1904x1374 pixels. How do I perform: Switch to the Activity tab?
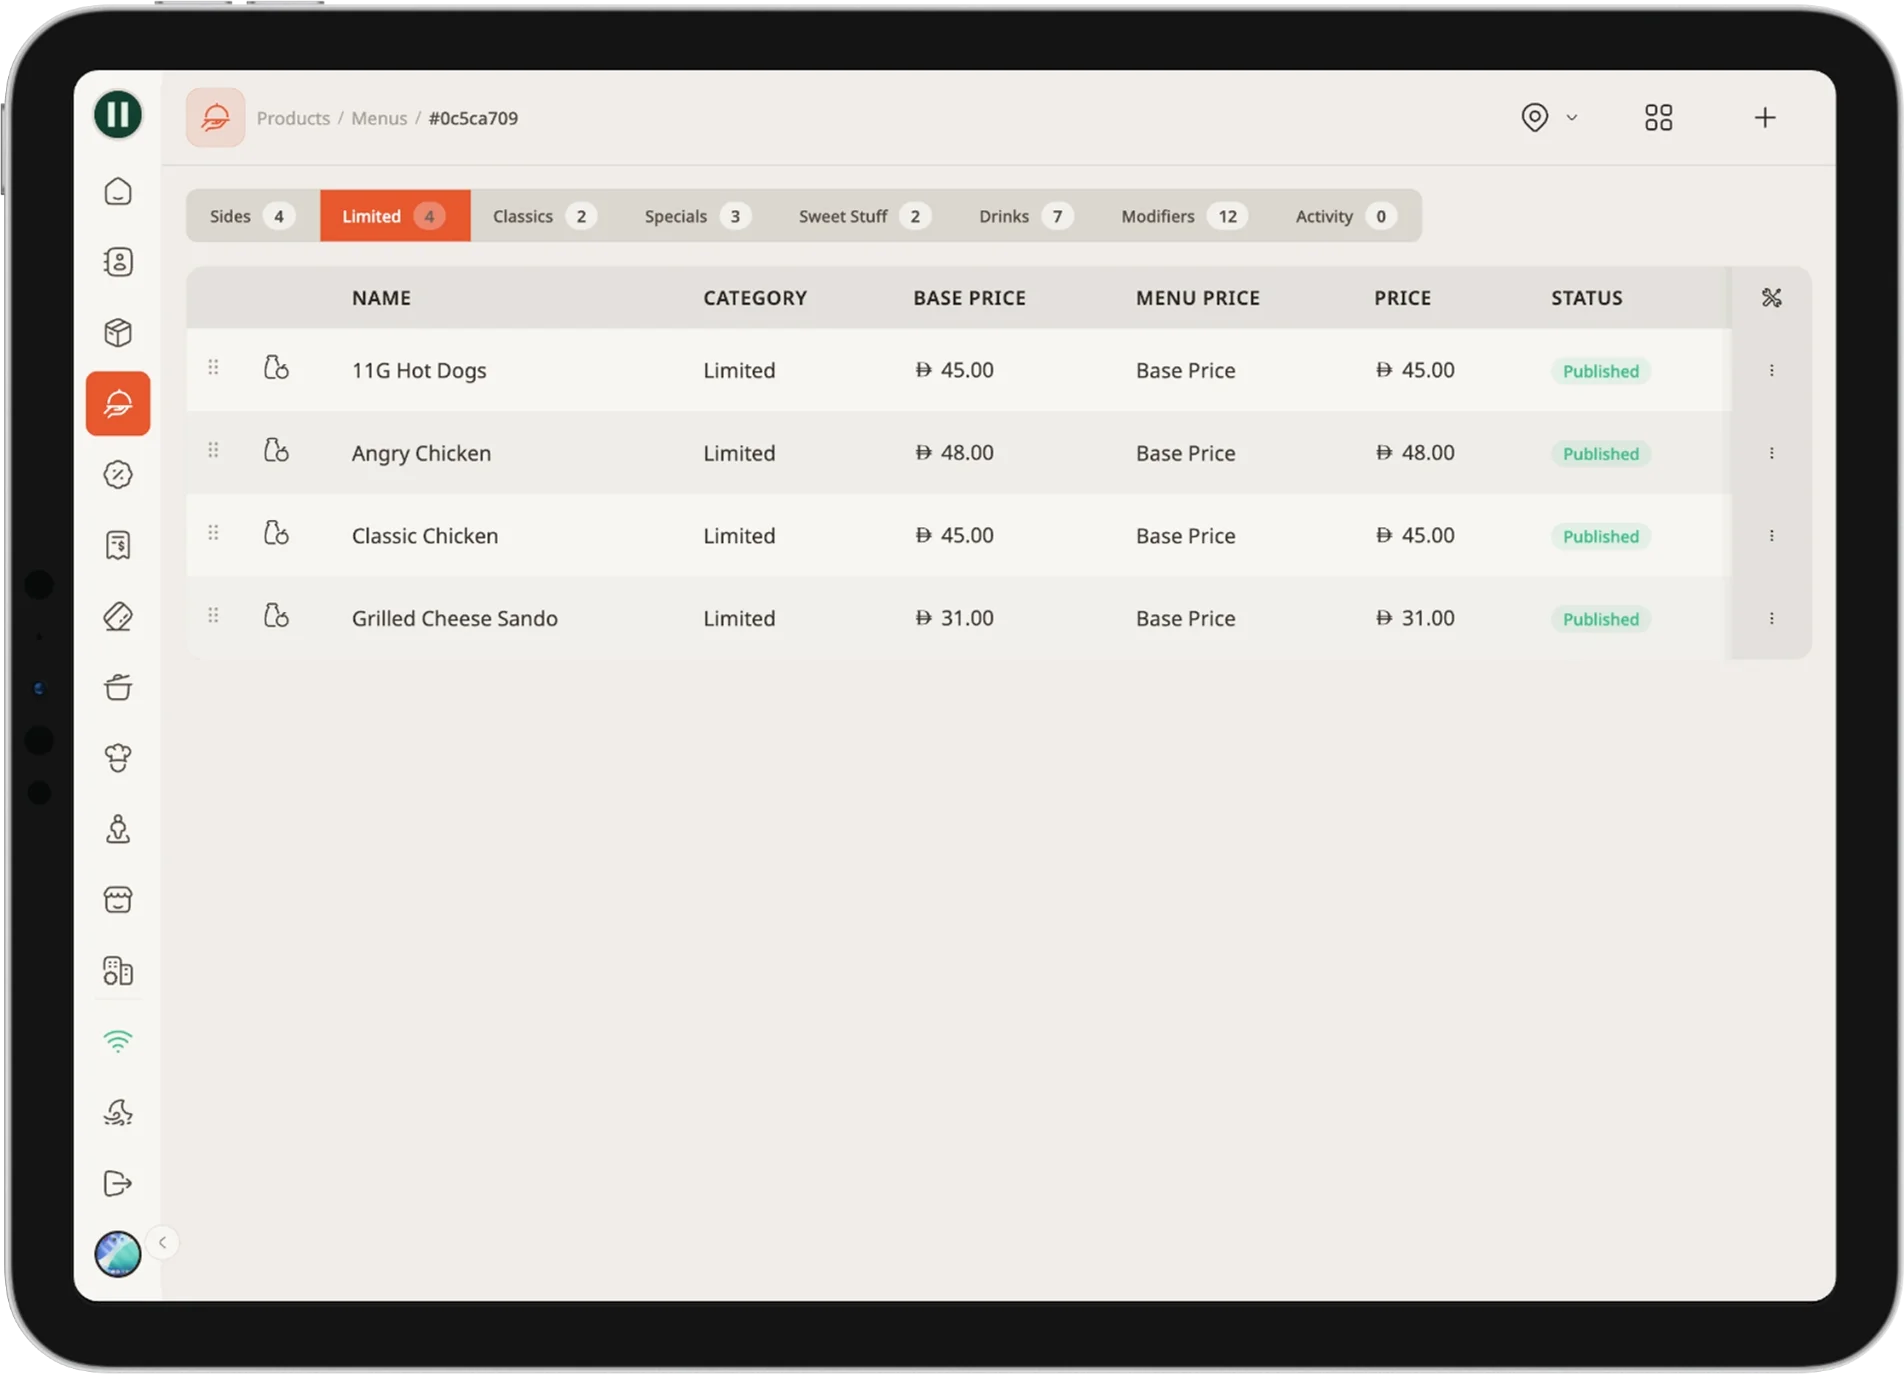click(x=1346, y=216)
